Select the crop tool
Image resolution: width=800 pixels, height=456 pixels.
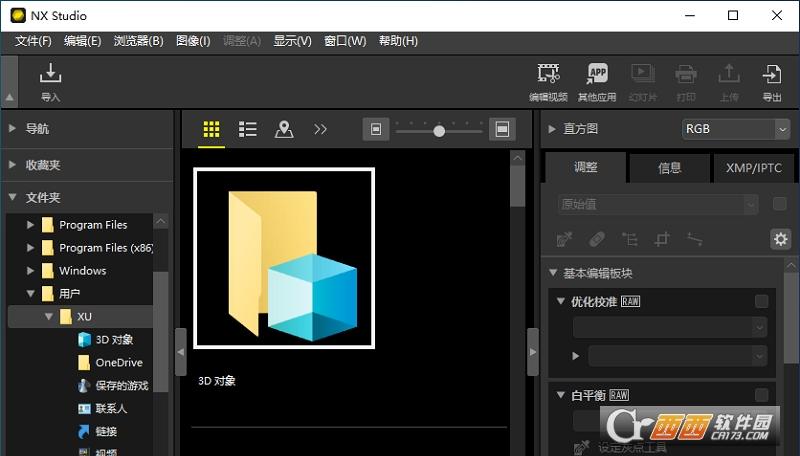[x=662, y=239]
